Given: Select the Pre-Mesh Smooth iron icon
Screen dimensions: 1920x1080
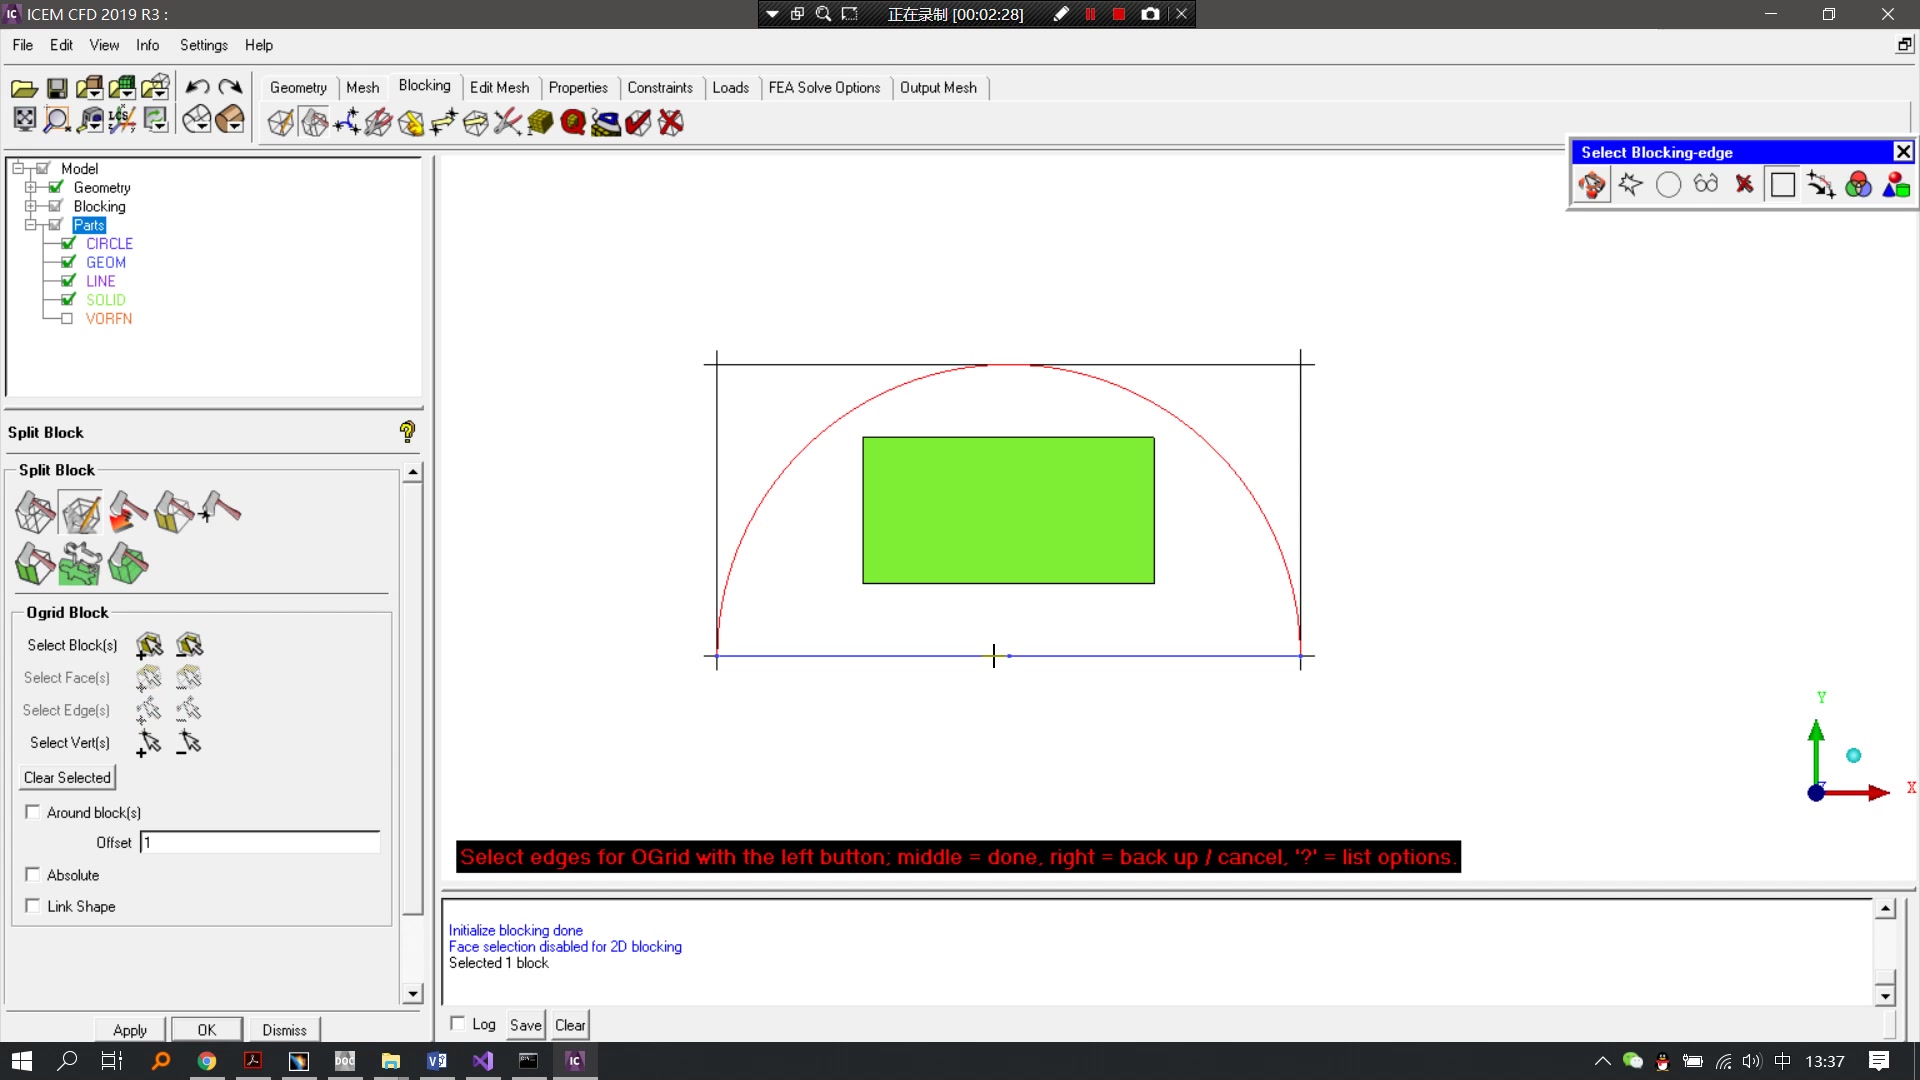Looking at the screenshot, I should pos(605,122).
